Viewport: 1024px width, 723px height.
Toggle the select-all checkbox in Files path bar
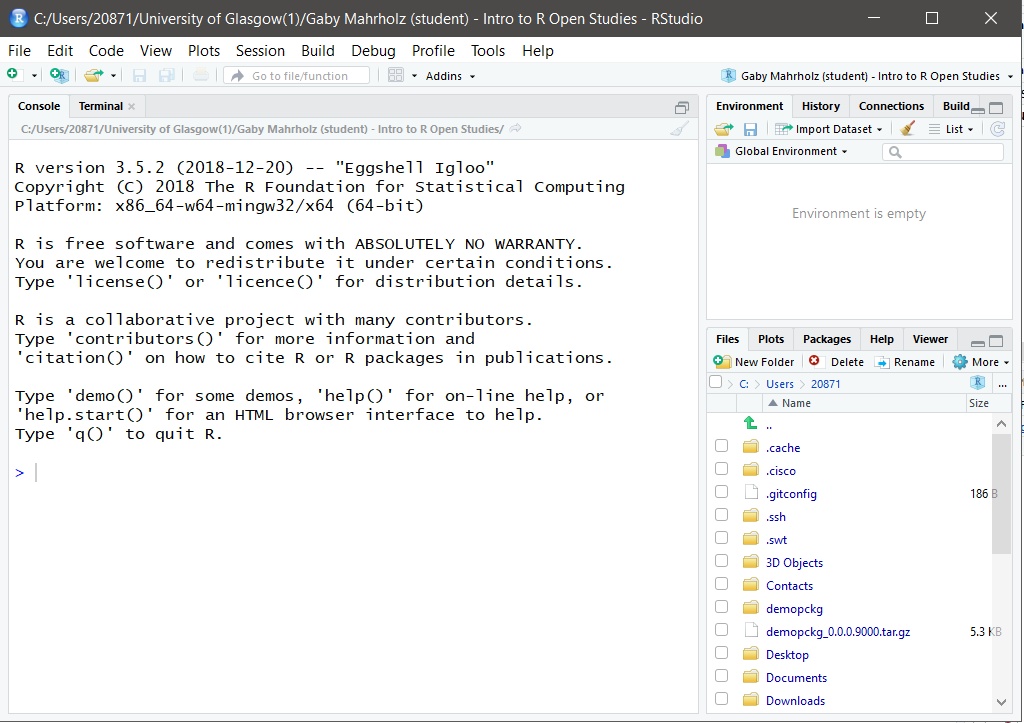pos(715,382)
